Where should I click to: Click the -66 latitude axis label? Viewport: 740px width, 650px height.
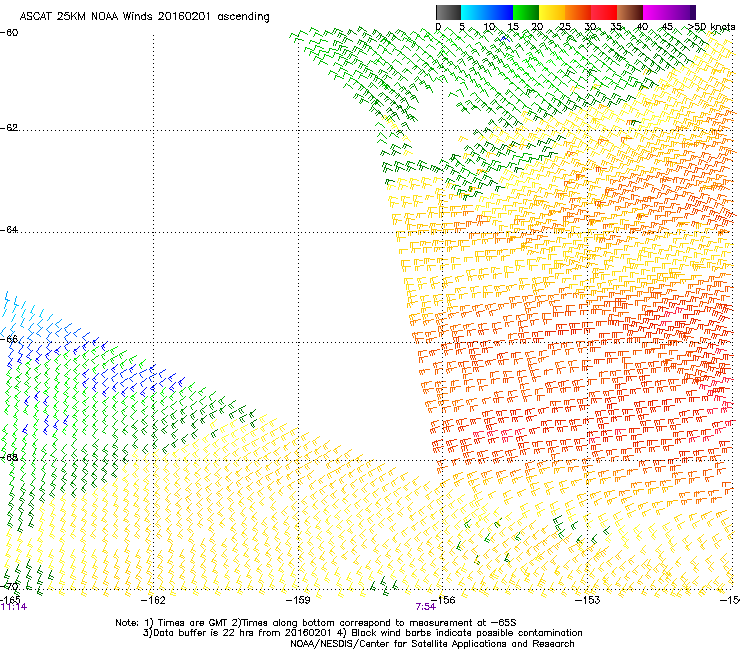pyautogui.click(x=9, y=339)
